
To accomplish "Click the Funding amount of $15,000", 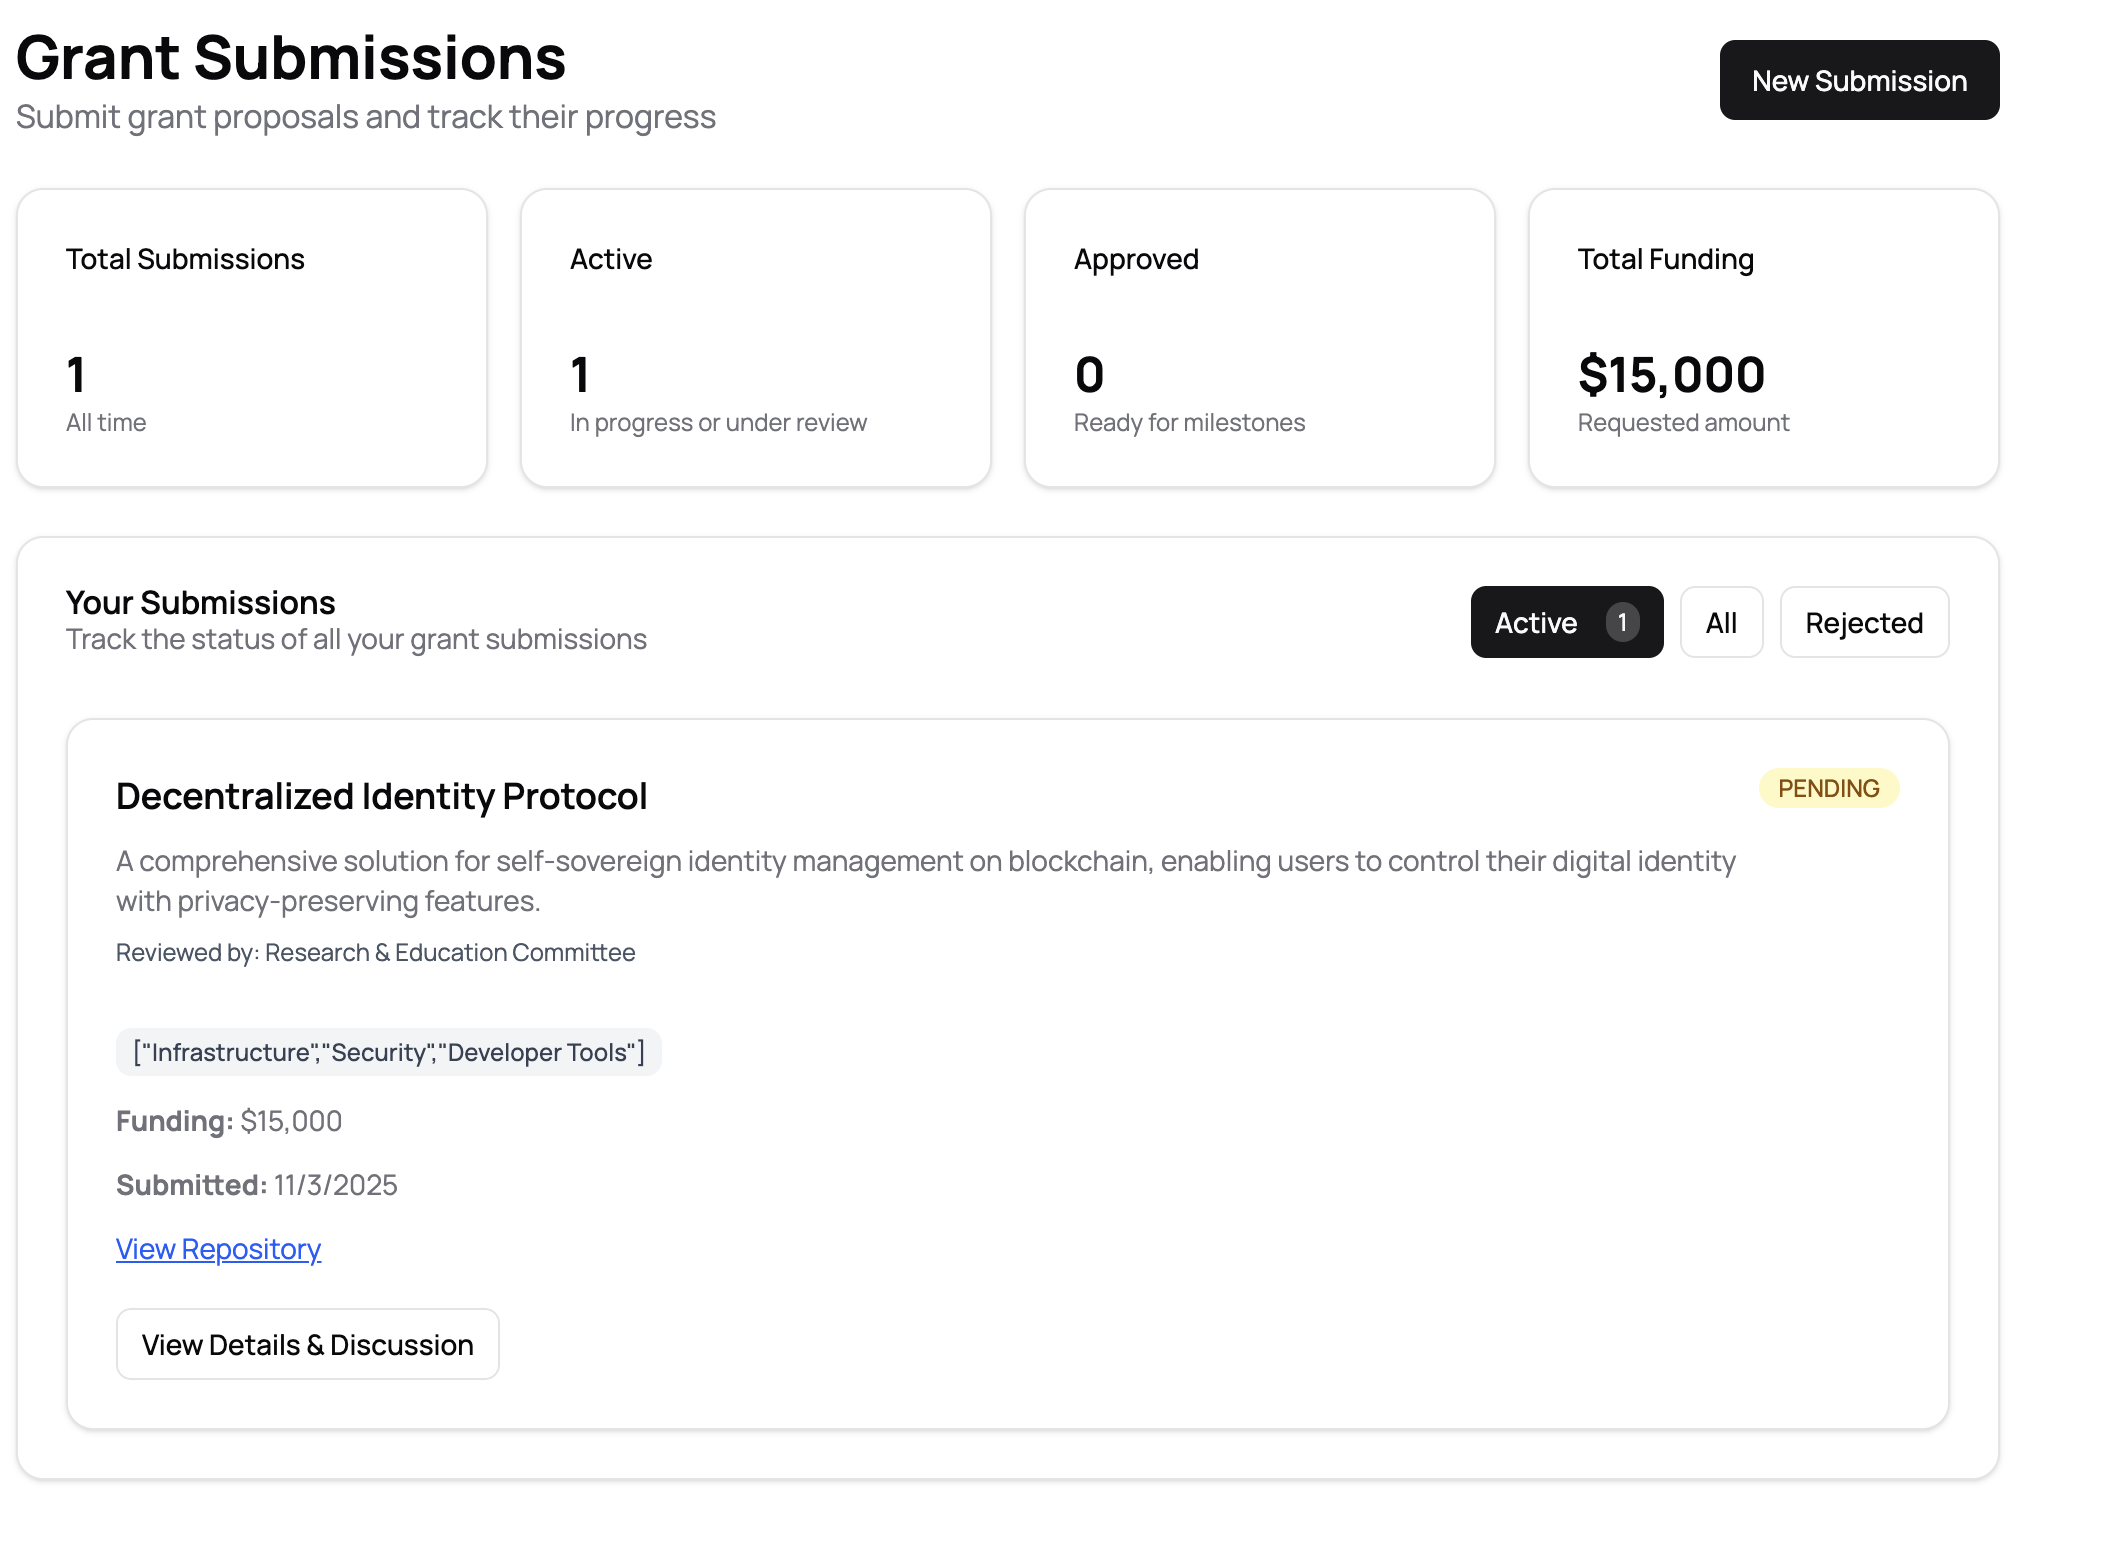I will [228, 1121].
